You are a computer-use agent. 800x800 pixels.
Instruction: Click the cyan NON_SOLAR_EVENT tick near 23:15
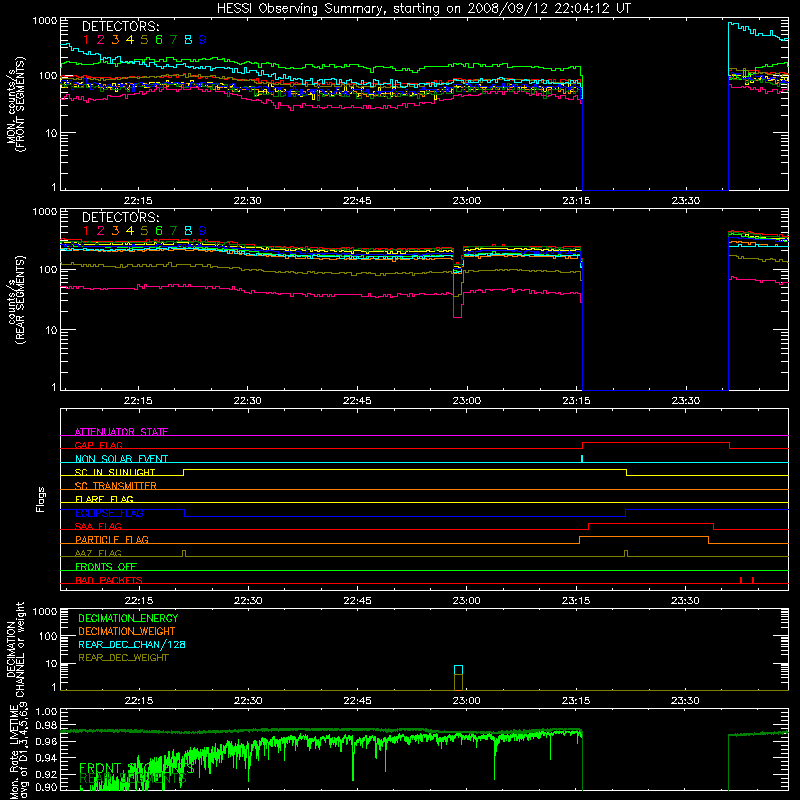582,459
